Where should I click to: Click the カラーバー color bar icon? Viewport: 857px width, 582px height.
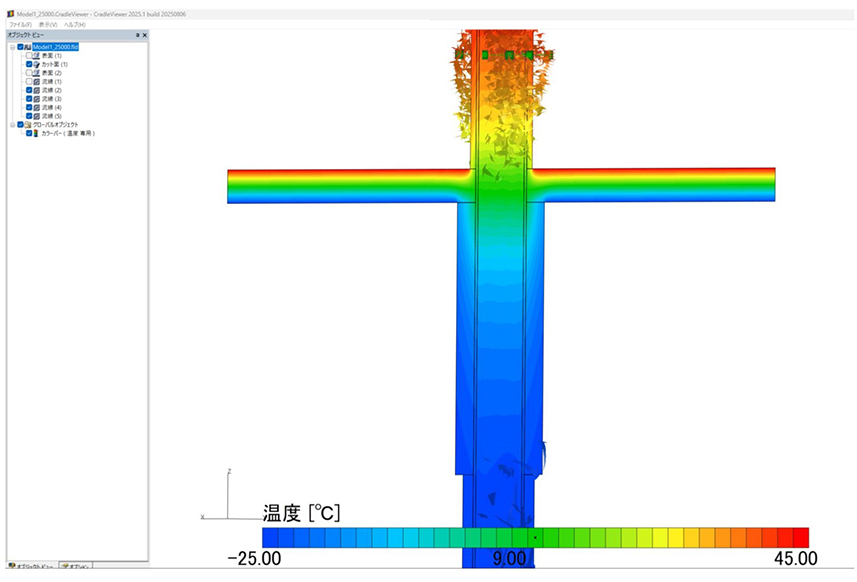click(36, 133)
